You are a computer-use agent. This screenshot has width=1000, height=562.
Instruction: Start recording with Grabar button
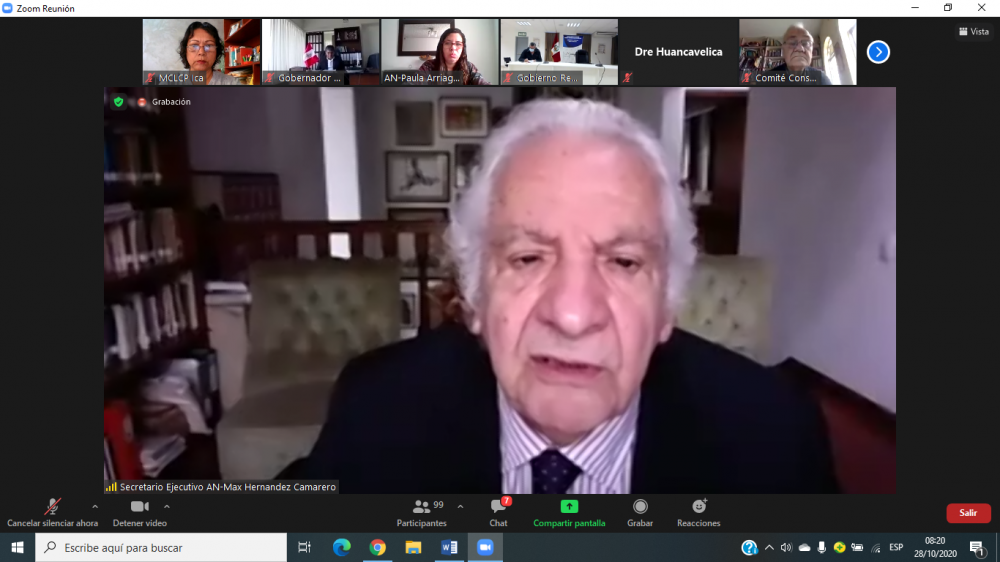640,511
